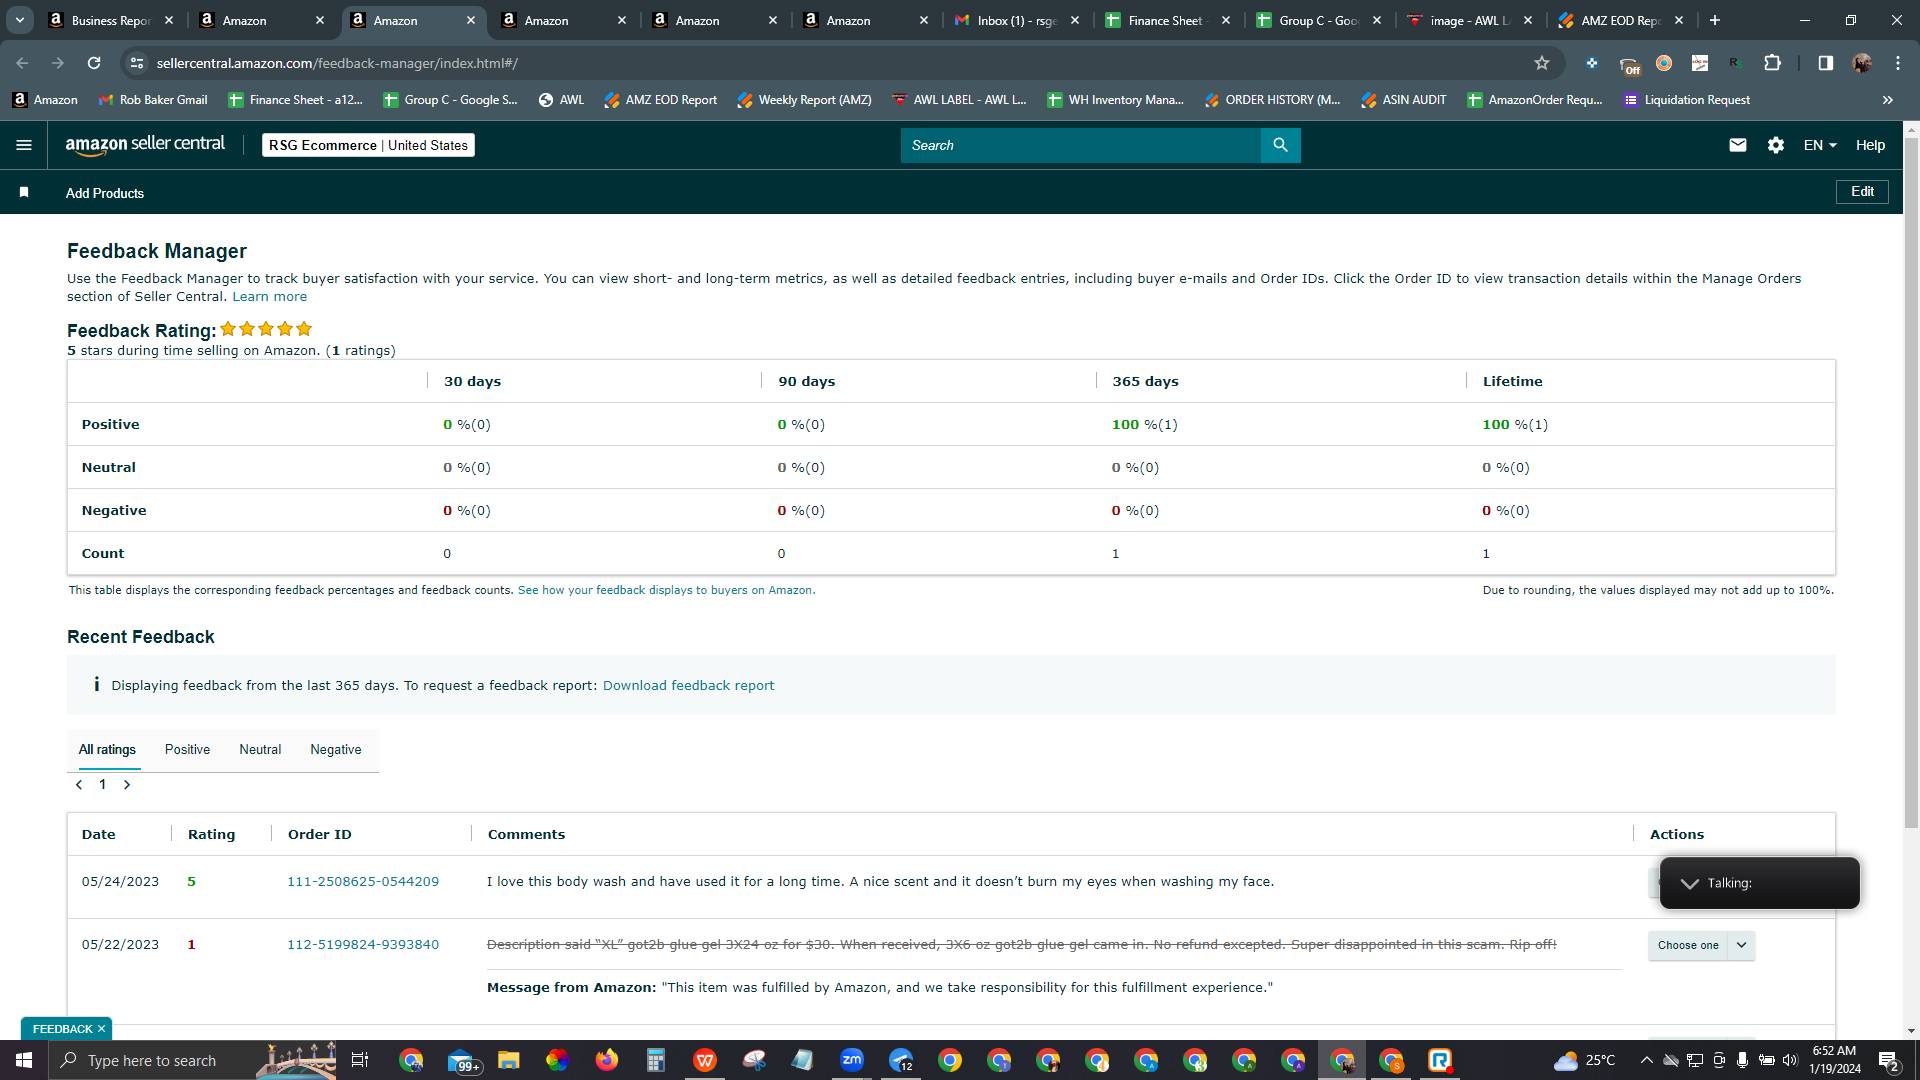Open Task View on the taskbar

click(x=360, y=1060)
